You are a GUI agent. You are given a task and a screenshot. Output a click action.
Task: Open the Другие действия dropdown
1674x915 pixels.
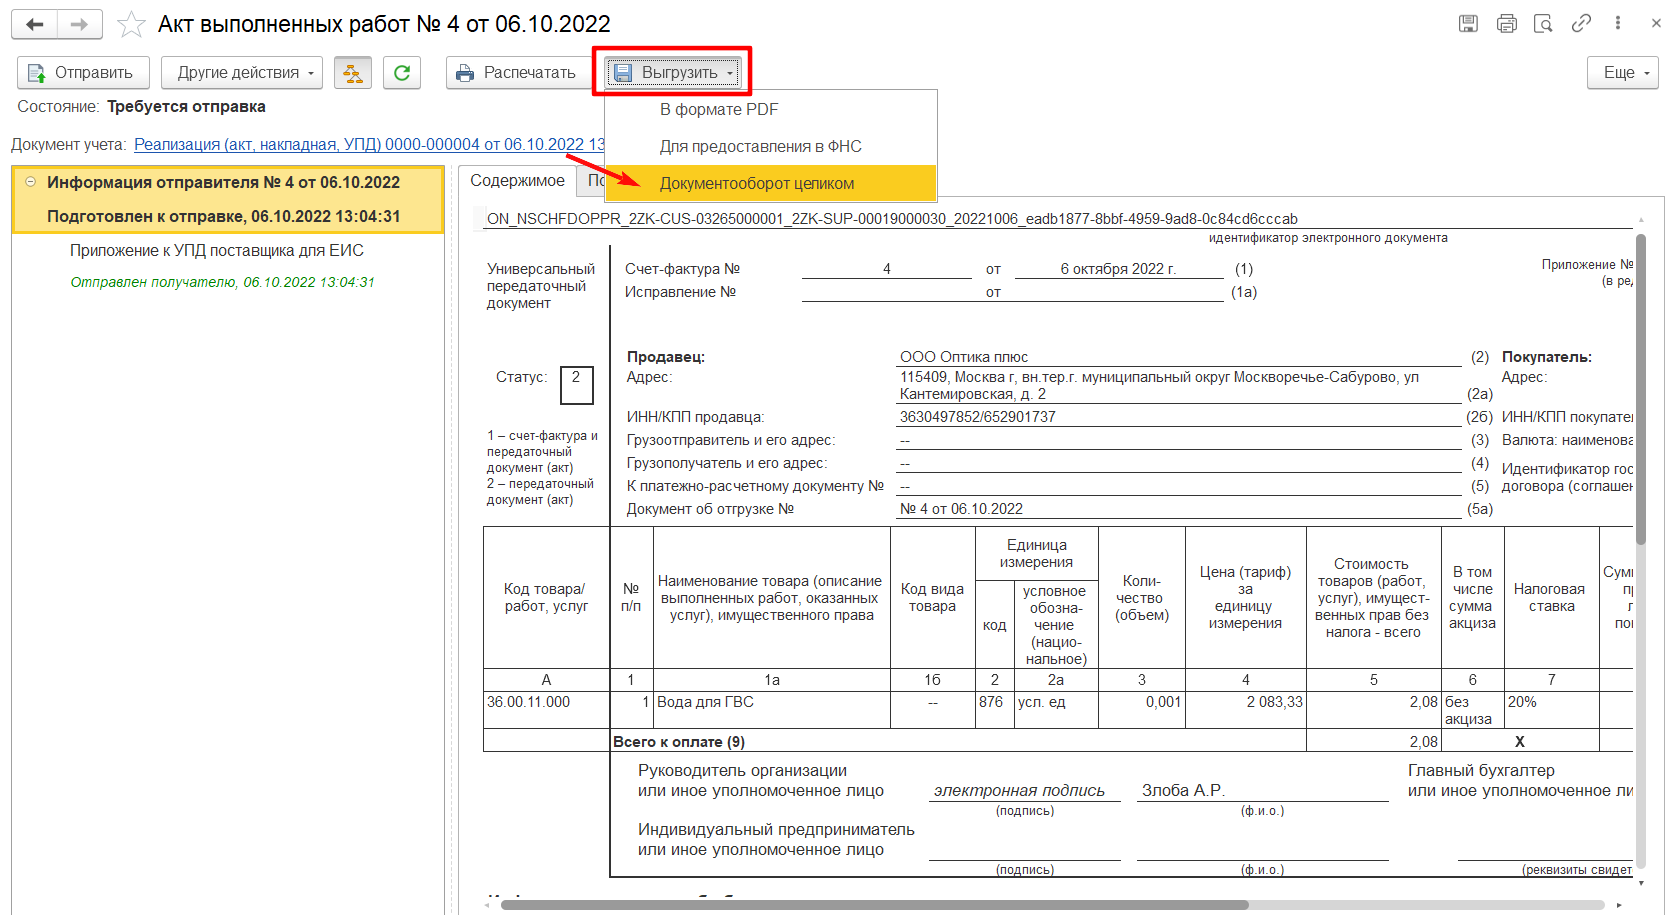tap(242, 72)
